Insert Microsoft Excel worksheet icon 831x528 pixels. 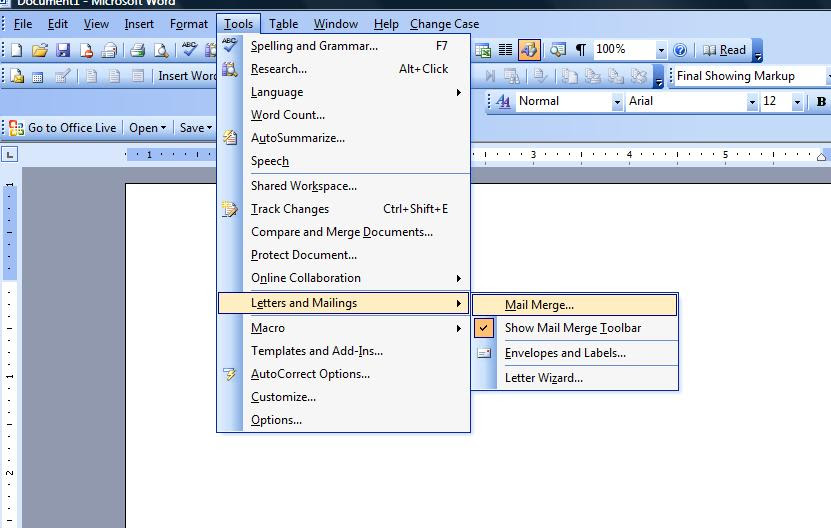point(483,50)
